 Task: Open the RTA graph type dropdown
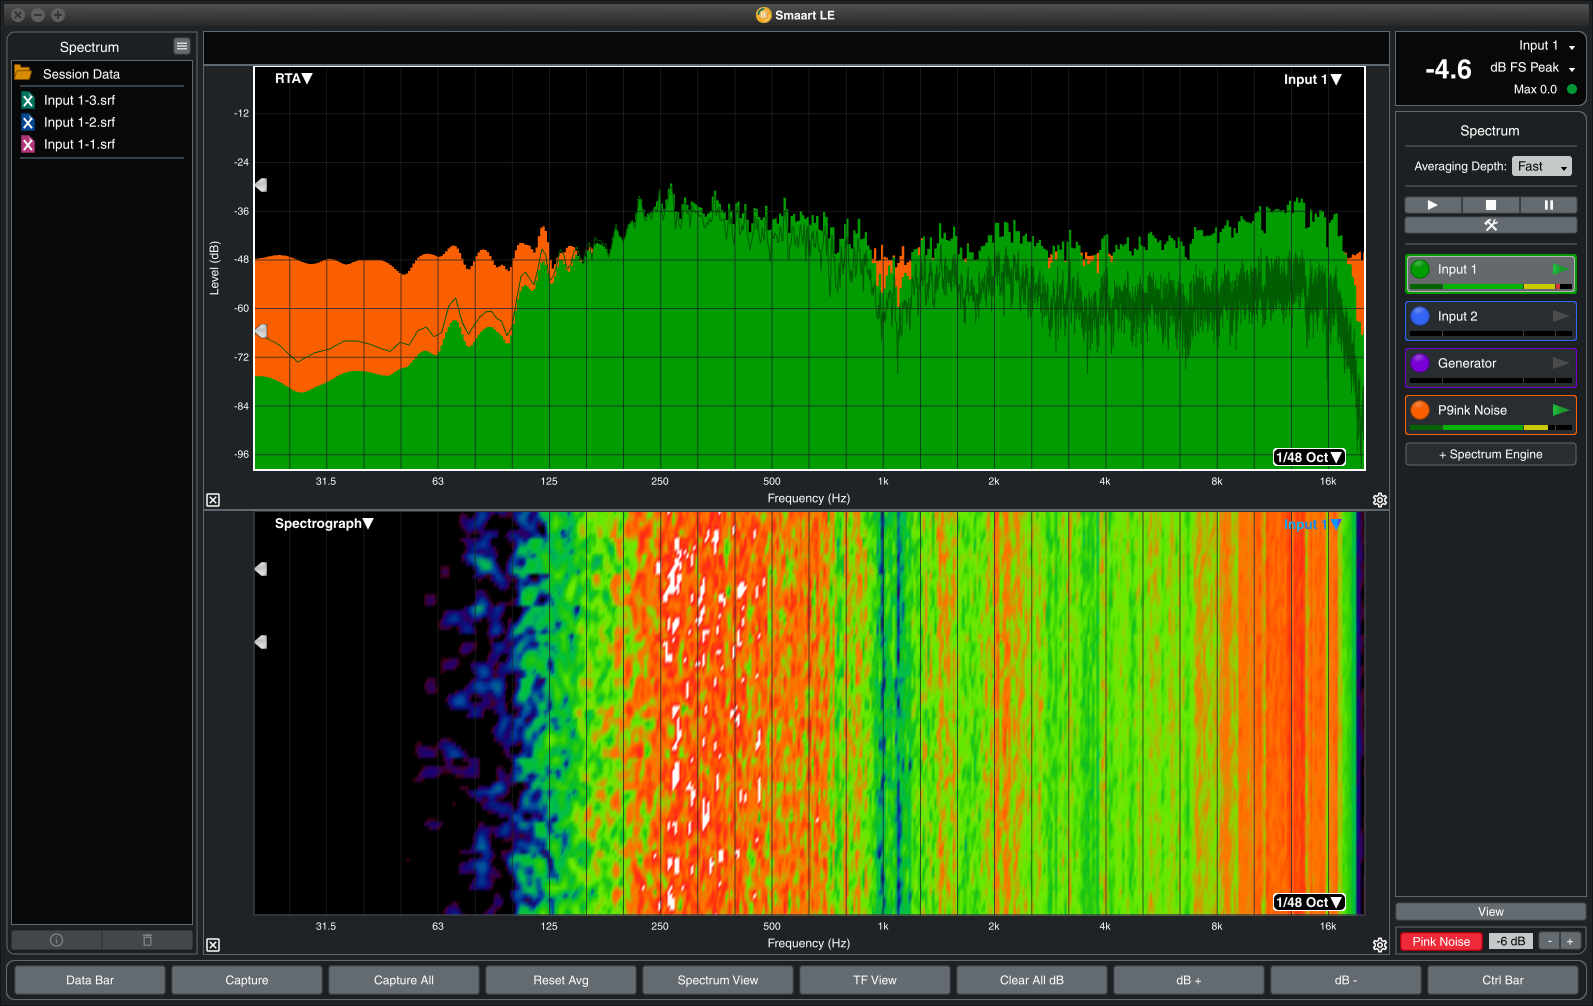pyautogui.click(x=294, y=78)
